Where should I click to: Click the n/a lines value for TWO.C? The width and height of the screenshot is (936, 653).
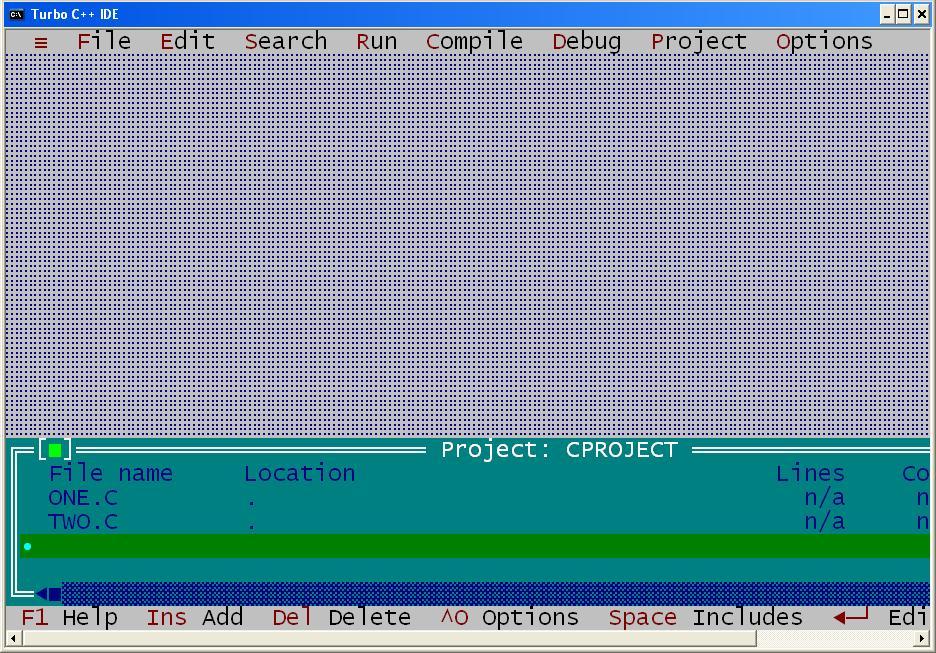click(824, 522)
